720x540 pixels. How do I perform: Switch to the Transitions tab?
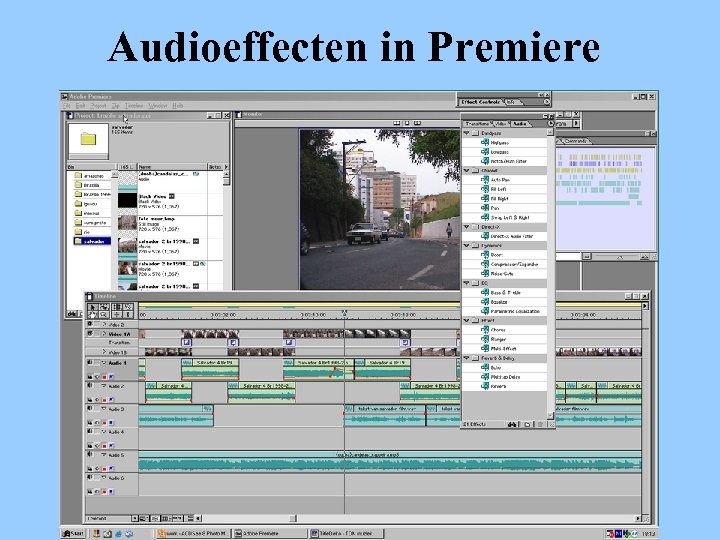click(478, 124)
